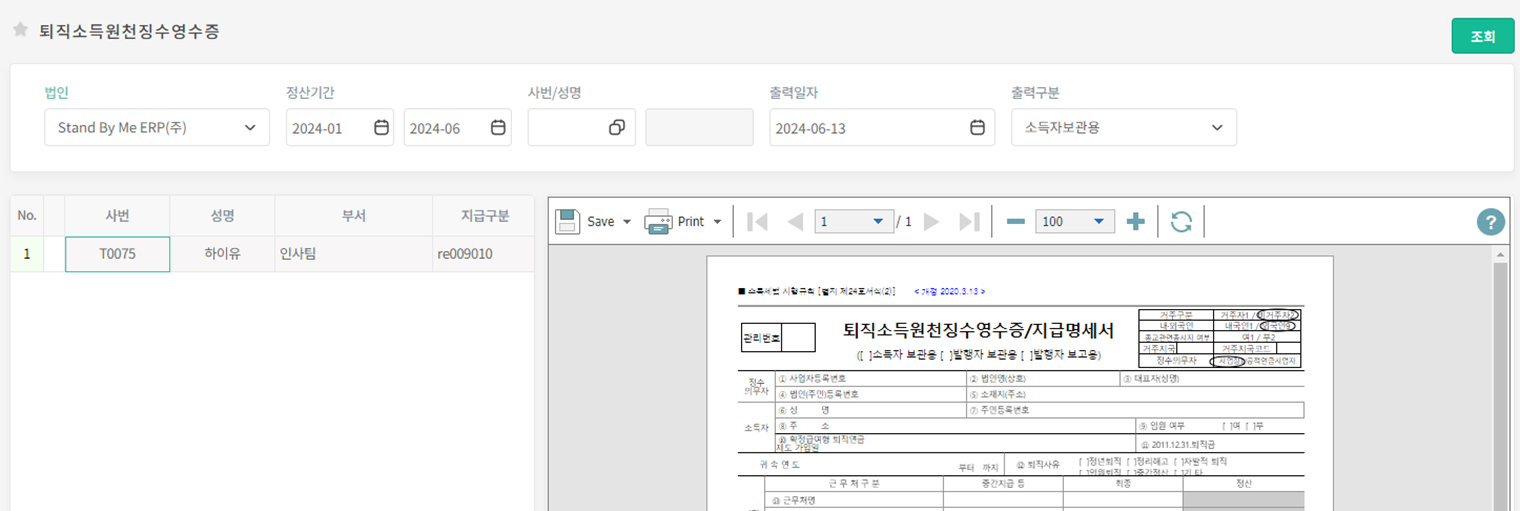Image resolution: width=1520 pixels, height=511 pixels.
Task: Open the calendar for 출력일자 date
Action: [x=977, y=127]
